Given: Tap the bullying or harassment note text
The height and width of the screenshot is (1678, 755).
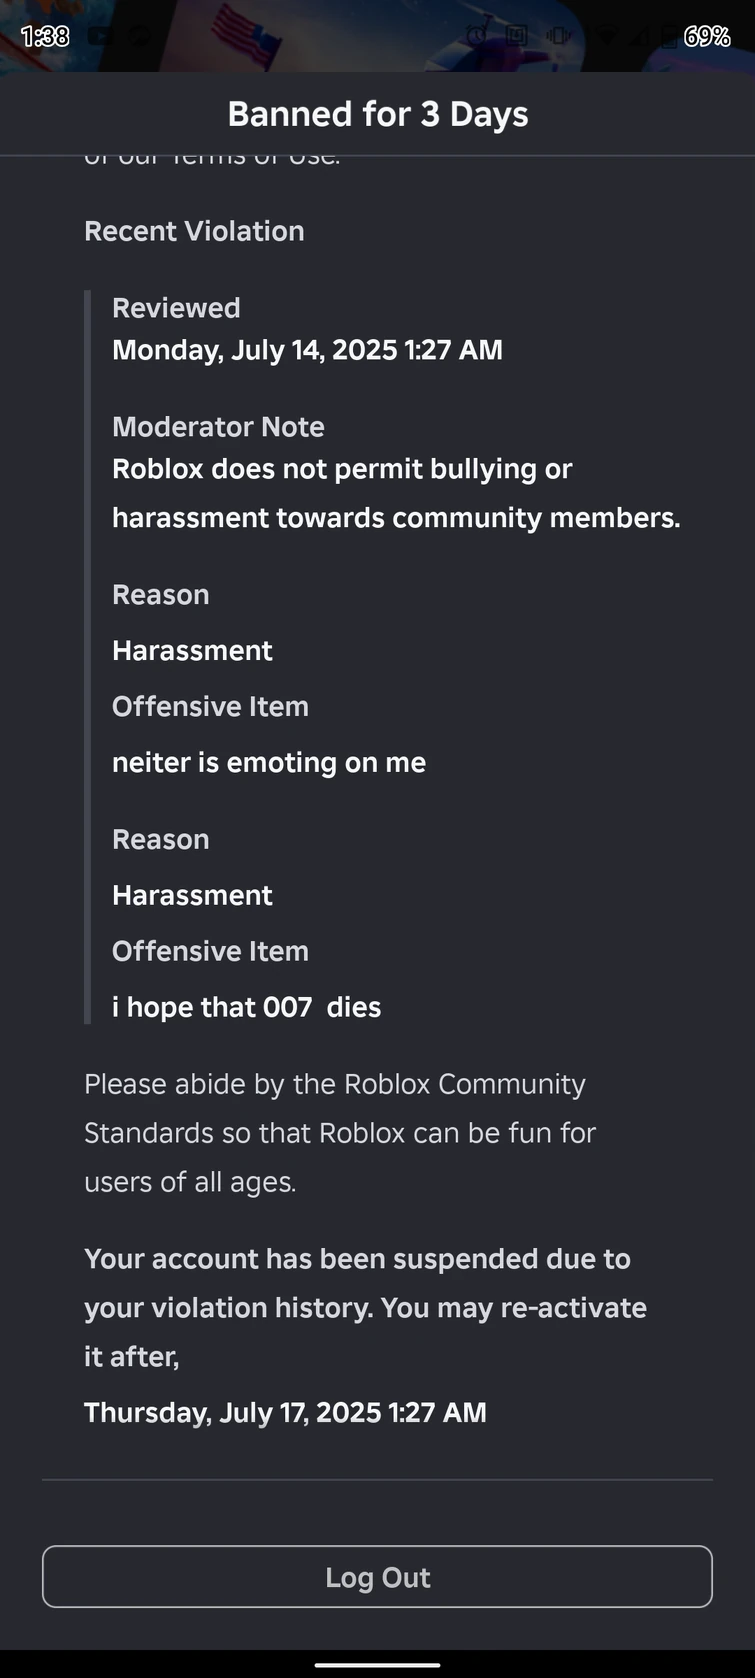Looking at the screenshot, I should click(x=395, y=493).
